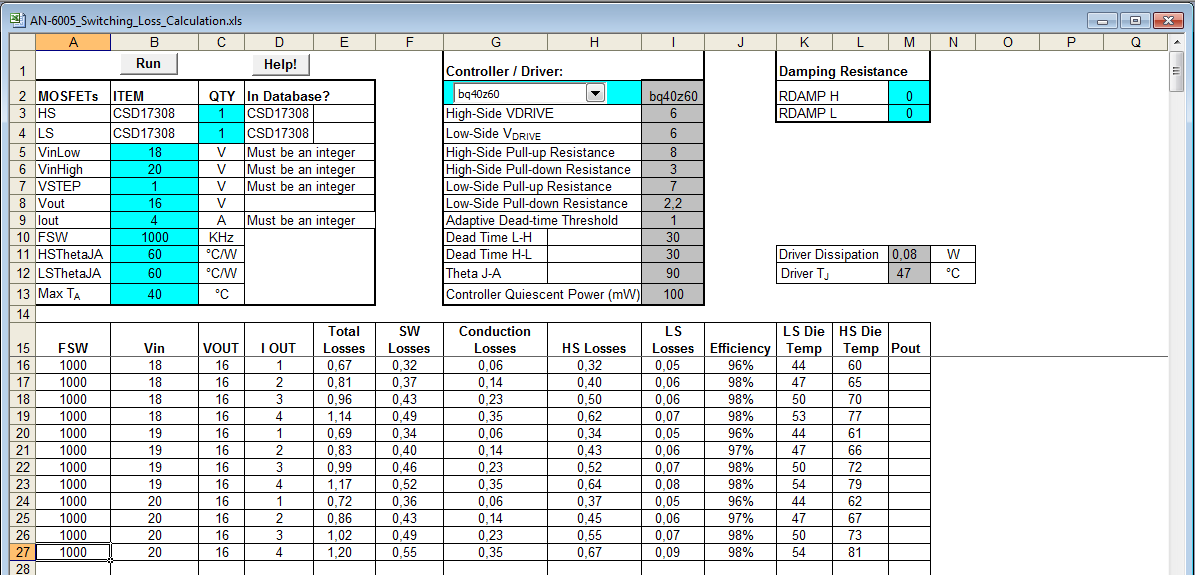Click Driver Dissipation value 0,08
The image size is (1195, 575).
909,255
